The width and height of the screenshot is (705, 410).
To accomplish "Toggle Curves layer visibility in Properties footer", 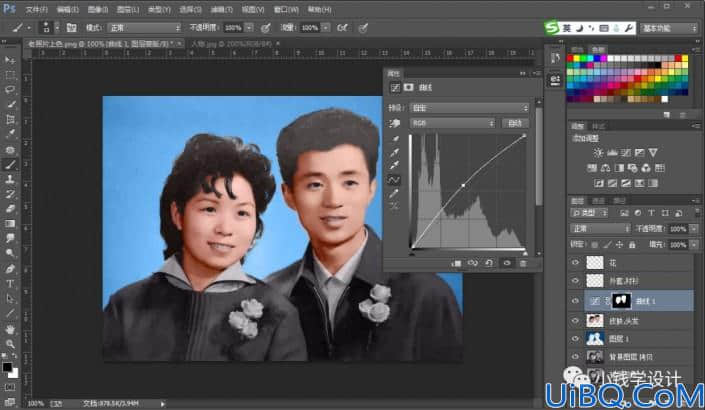I will coord(507,263).
